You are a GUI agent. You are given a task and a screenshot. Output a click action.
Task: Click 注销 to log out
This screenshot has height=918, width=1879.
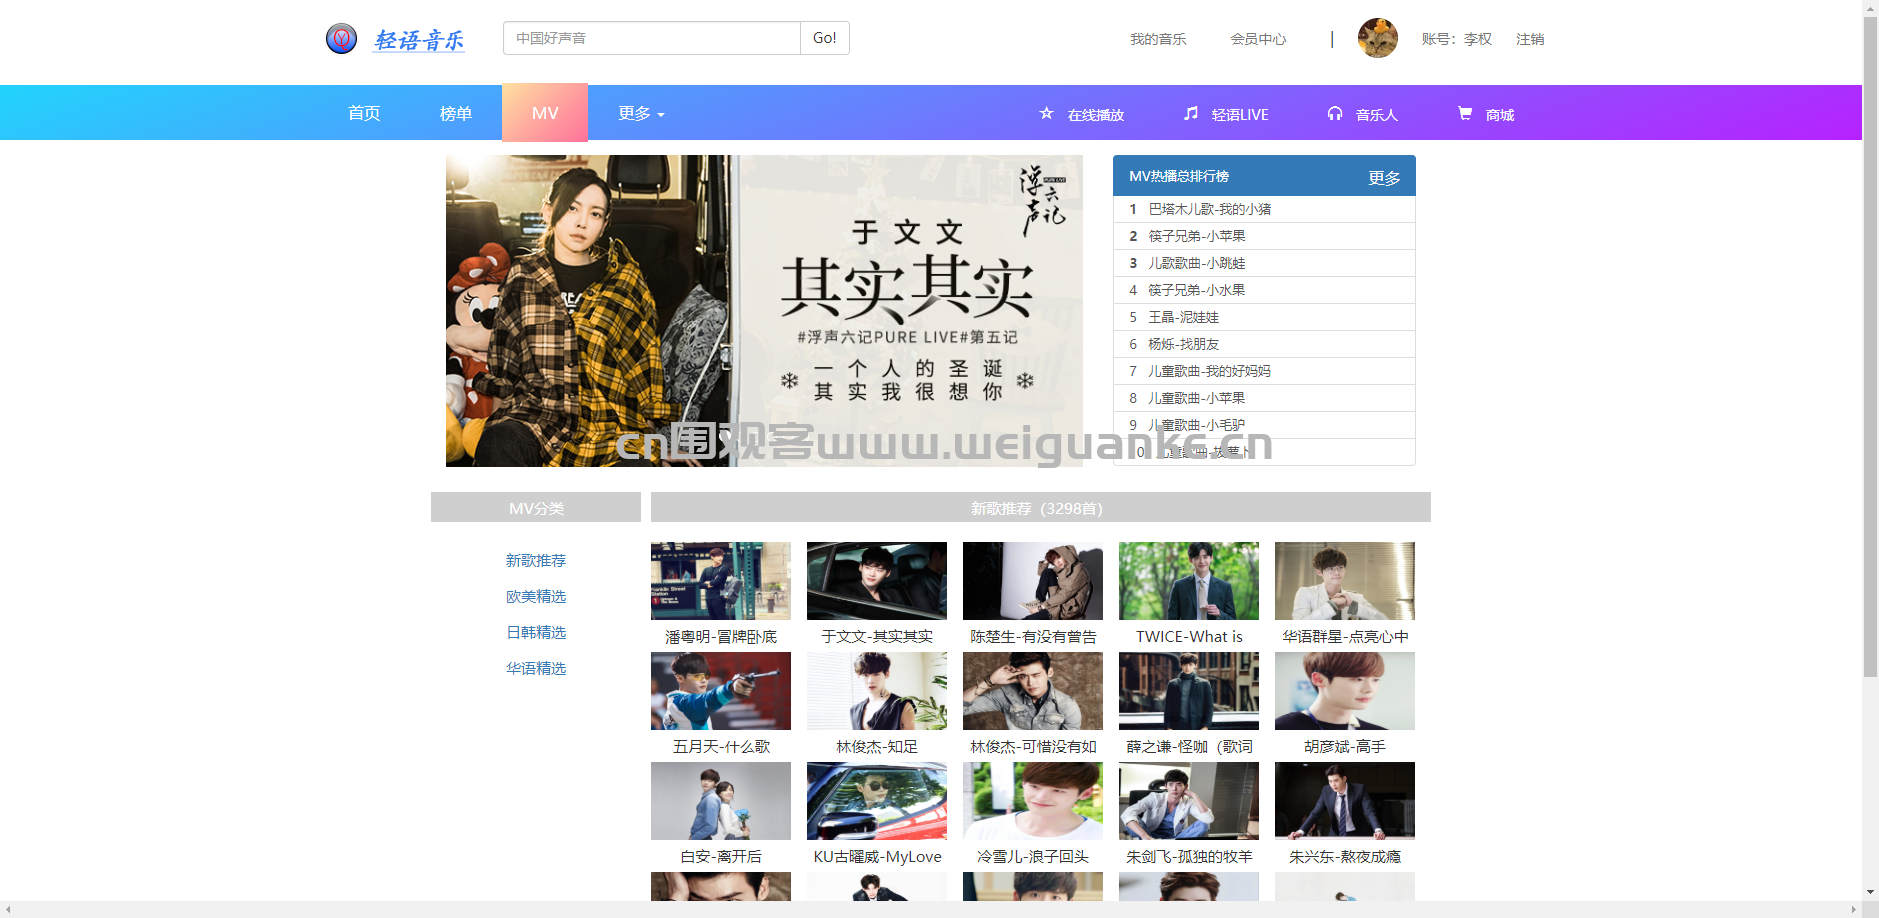1530,39
